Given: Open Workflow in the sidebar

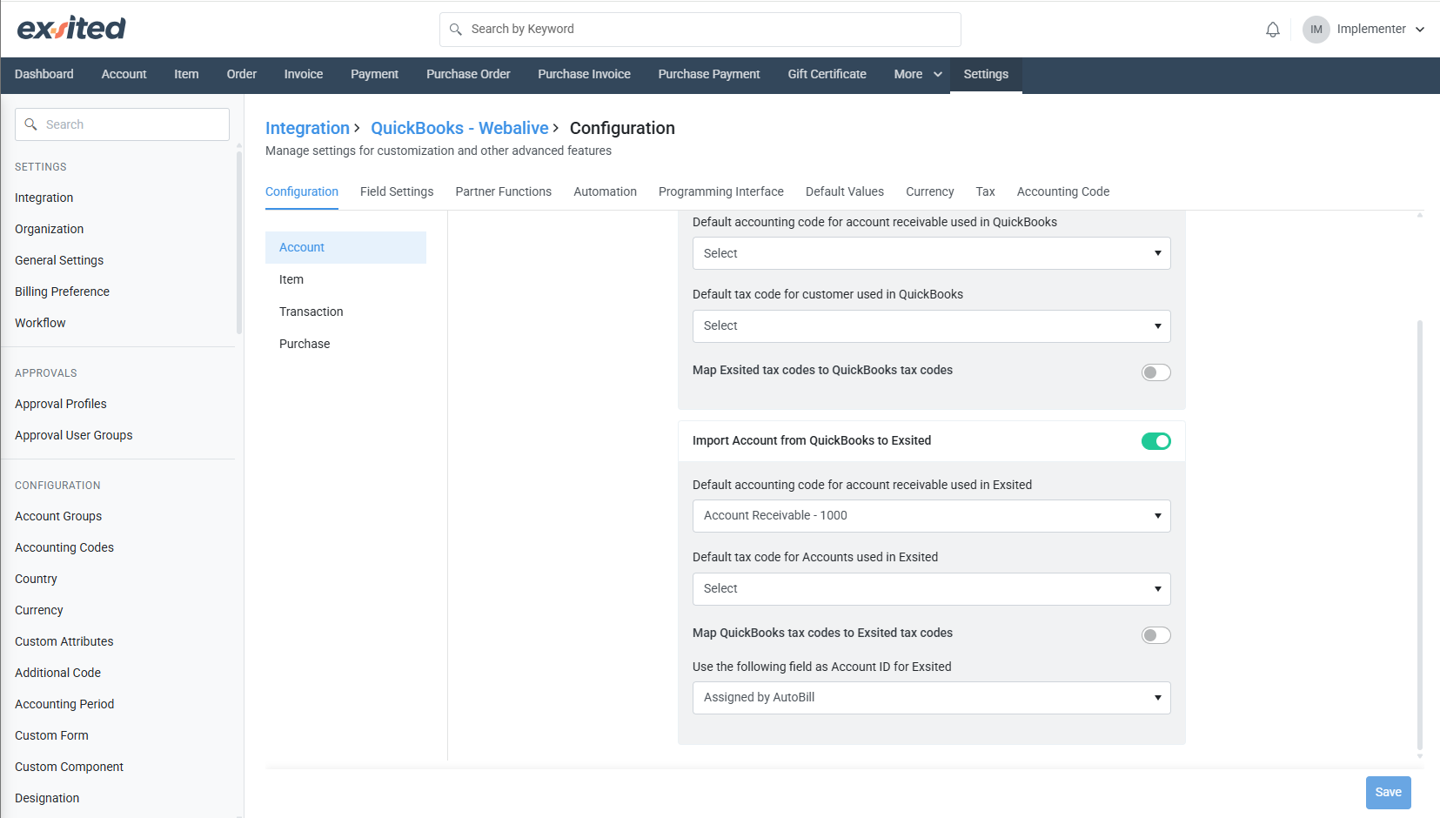Looking at the screenshot, I should [40, 323].
